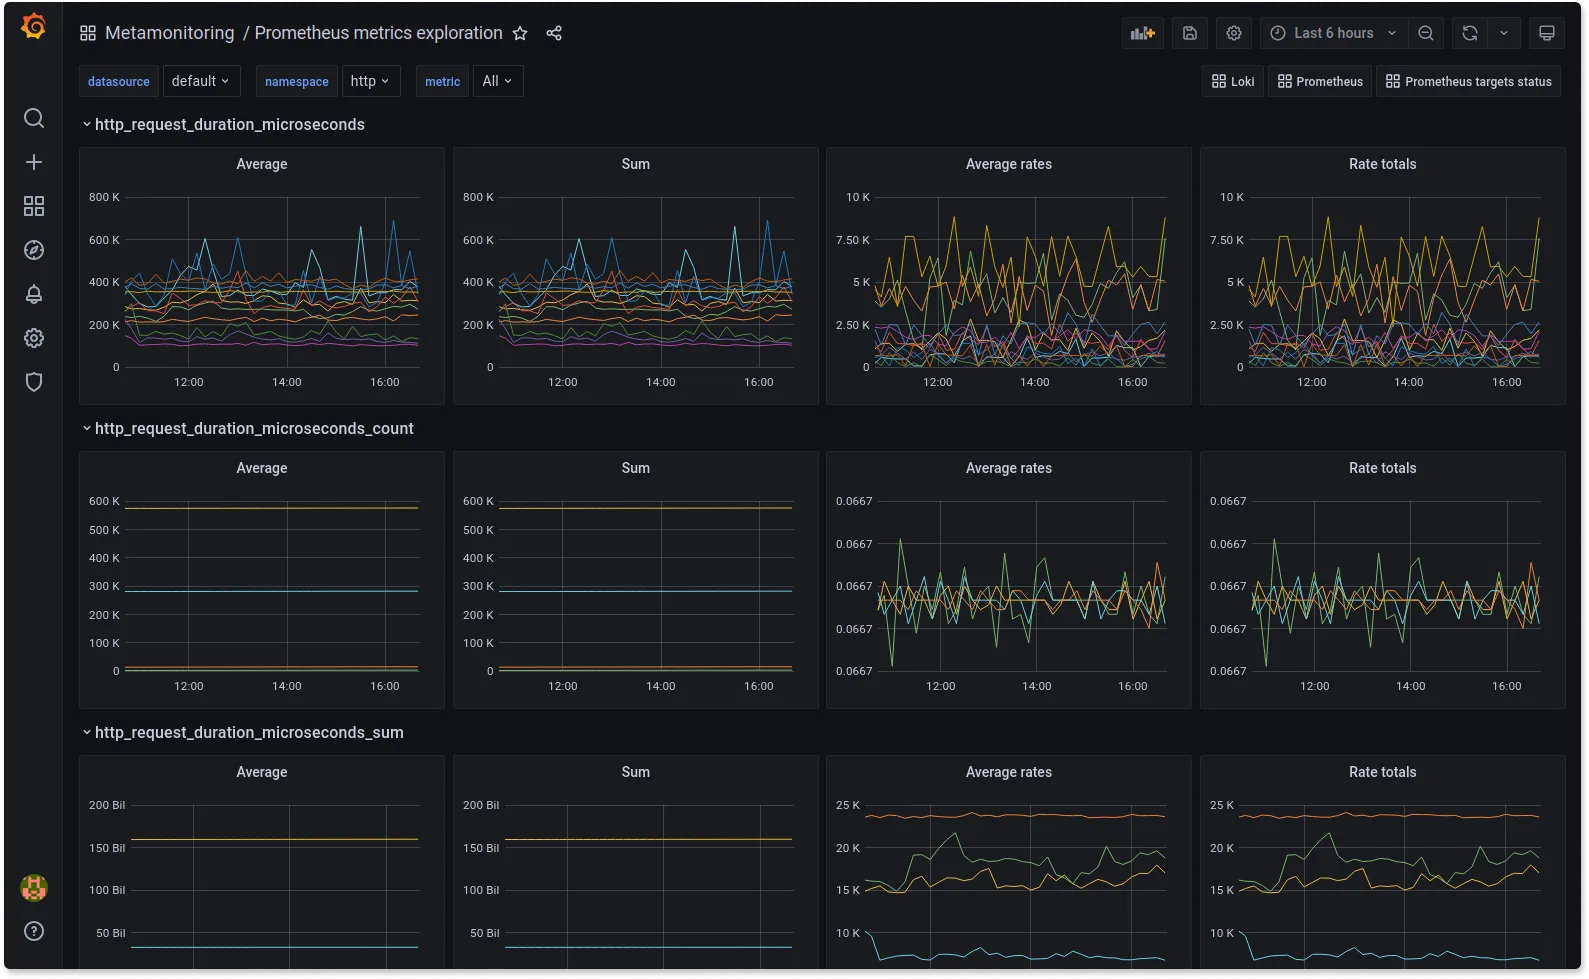
Task: Open the namespace http dropdown
Action: coord(370,81)
